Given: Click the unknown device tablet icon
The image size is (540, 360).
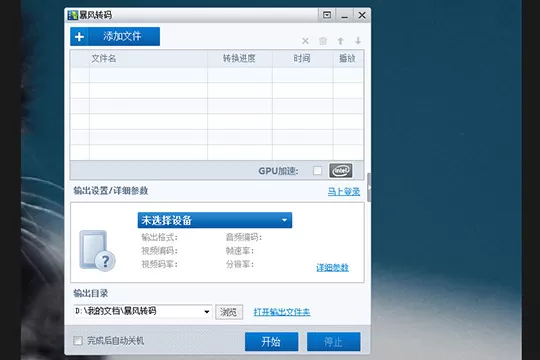Looking at the screenshot, I should coord(97,250).
